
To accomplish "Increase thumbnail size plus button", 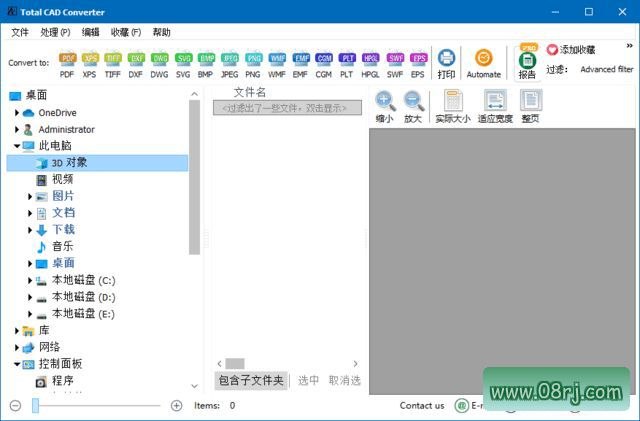I will (x=176, y=405).
